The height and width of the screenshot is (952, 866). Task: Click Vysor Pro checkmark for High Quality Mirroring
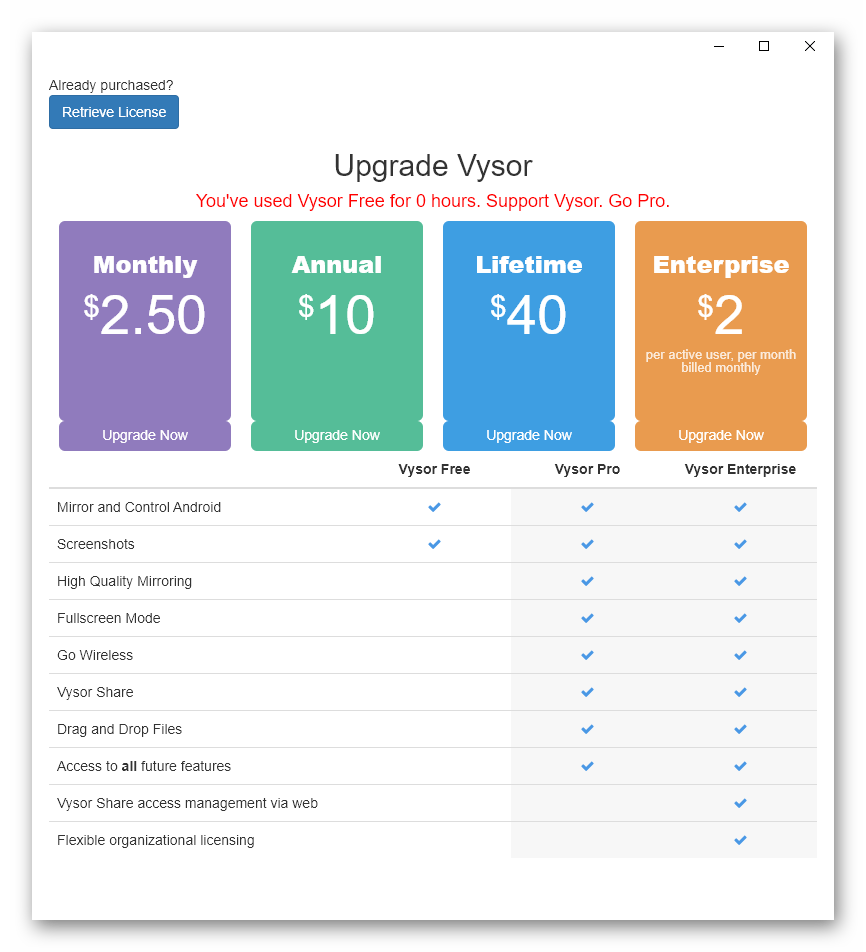click(587, 581)
